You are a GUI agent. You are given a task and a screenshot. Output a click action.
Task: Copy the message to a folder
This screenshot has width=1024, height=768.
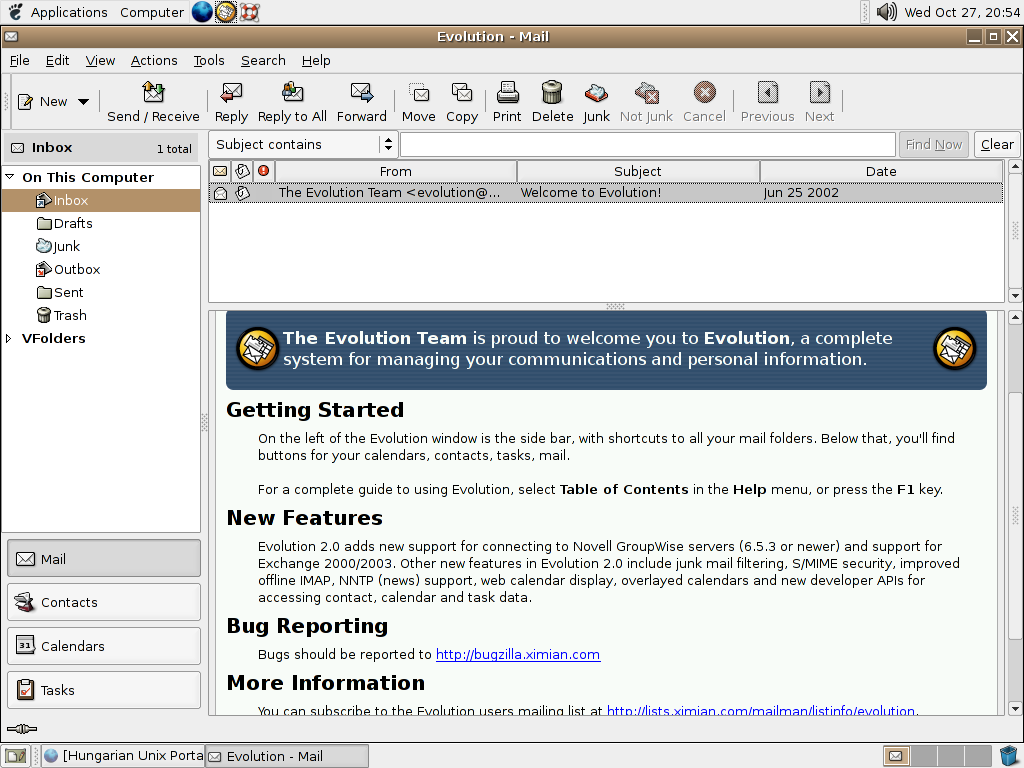coord(462,101)
